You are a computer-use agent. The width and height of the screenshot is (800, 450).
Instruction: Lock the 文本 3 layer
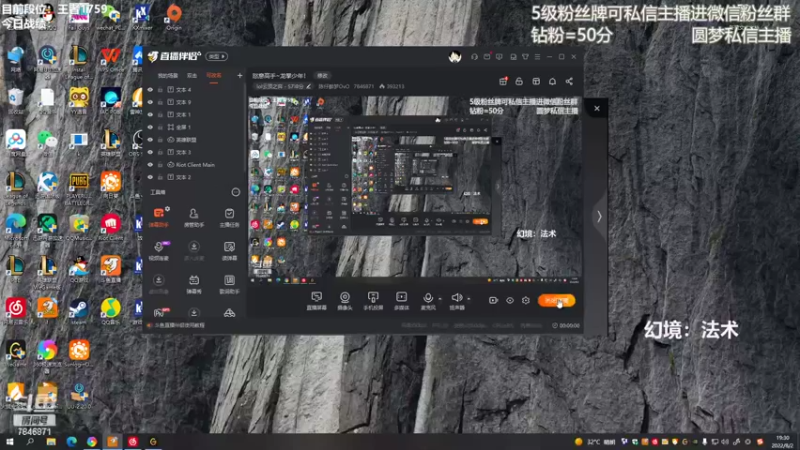coord(160,152)
